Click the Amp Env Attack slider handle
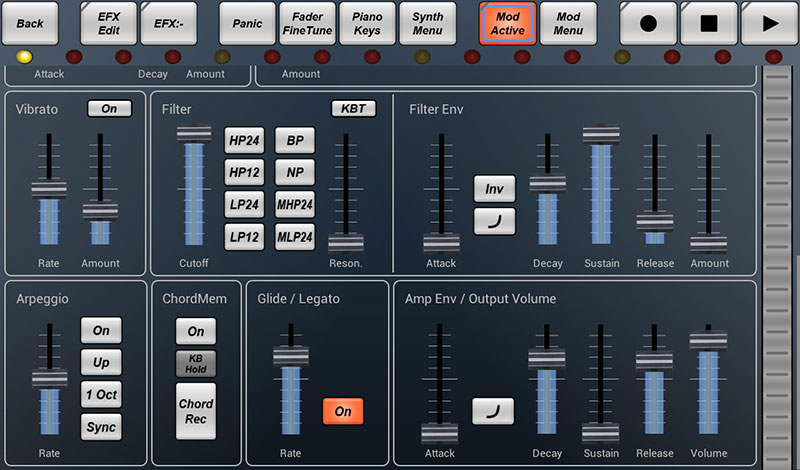This screenshot has height=470, width=800. point(440,433)
